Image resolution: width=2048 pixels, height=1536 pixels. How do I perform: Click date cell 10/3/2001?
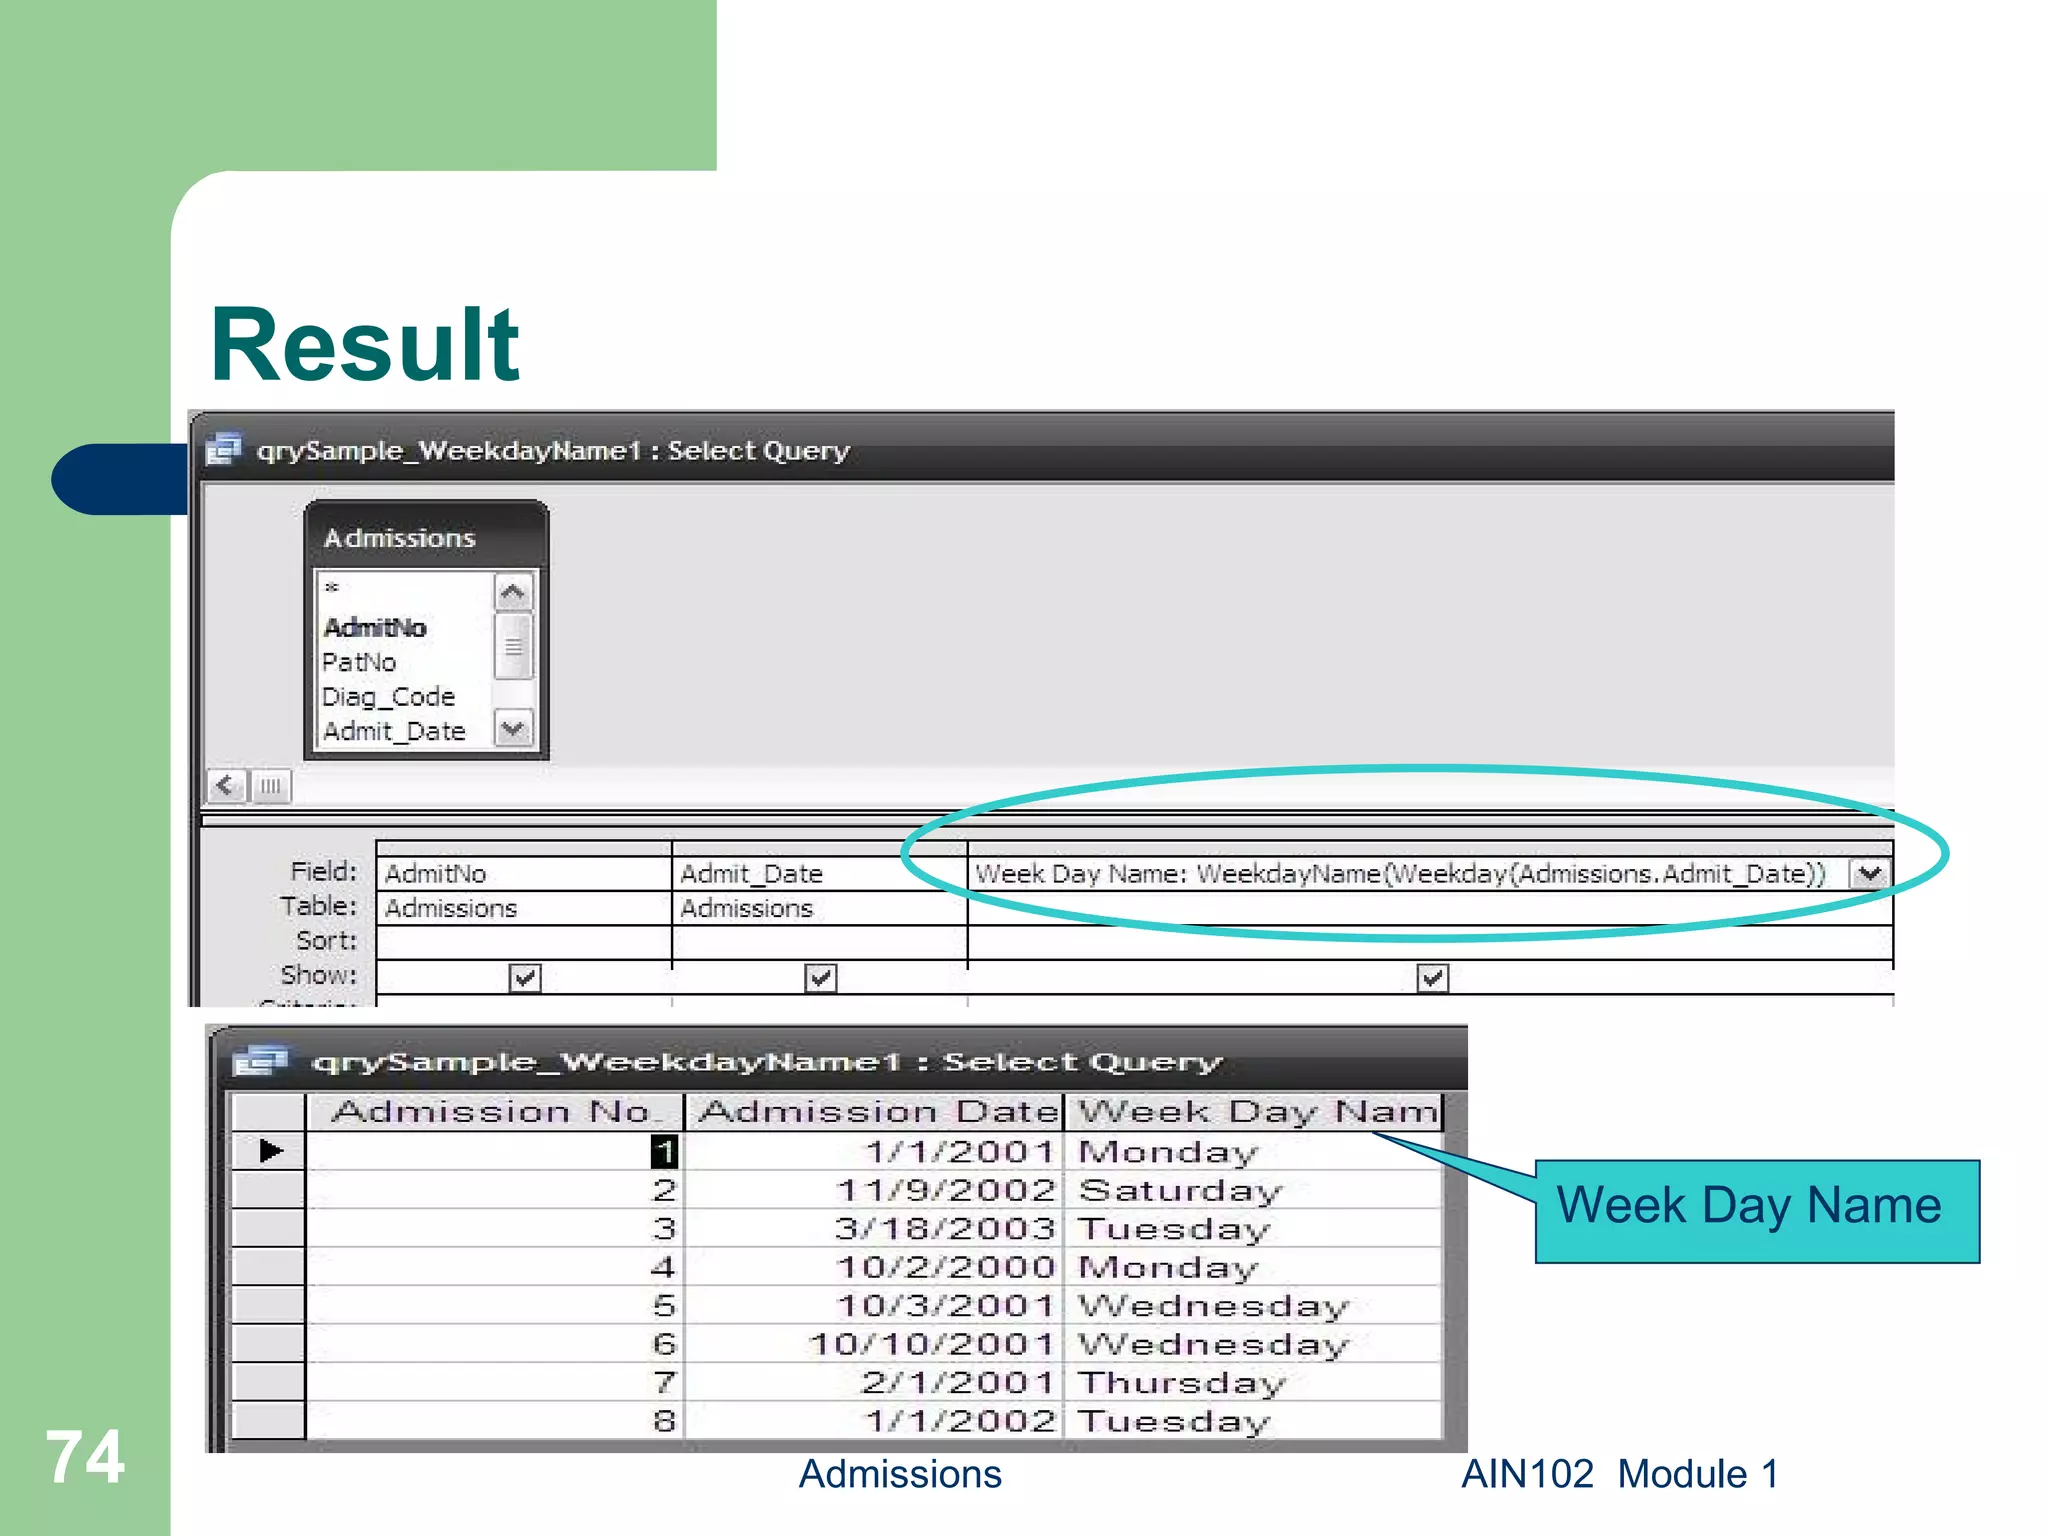(874, 1305)
